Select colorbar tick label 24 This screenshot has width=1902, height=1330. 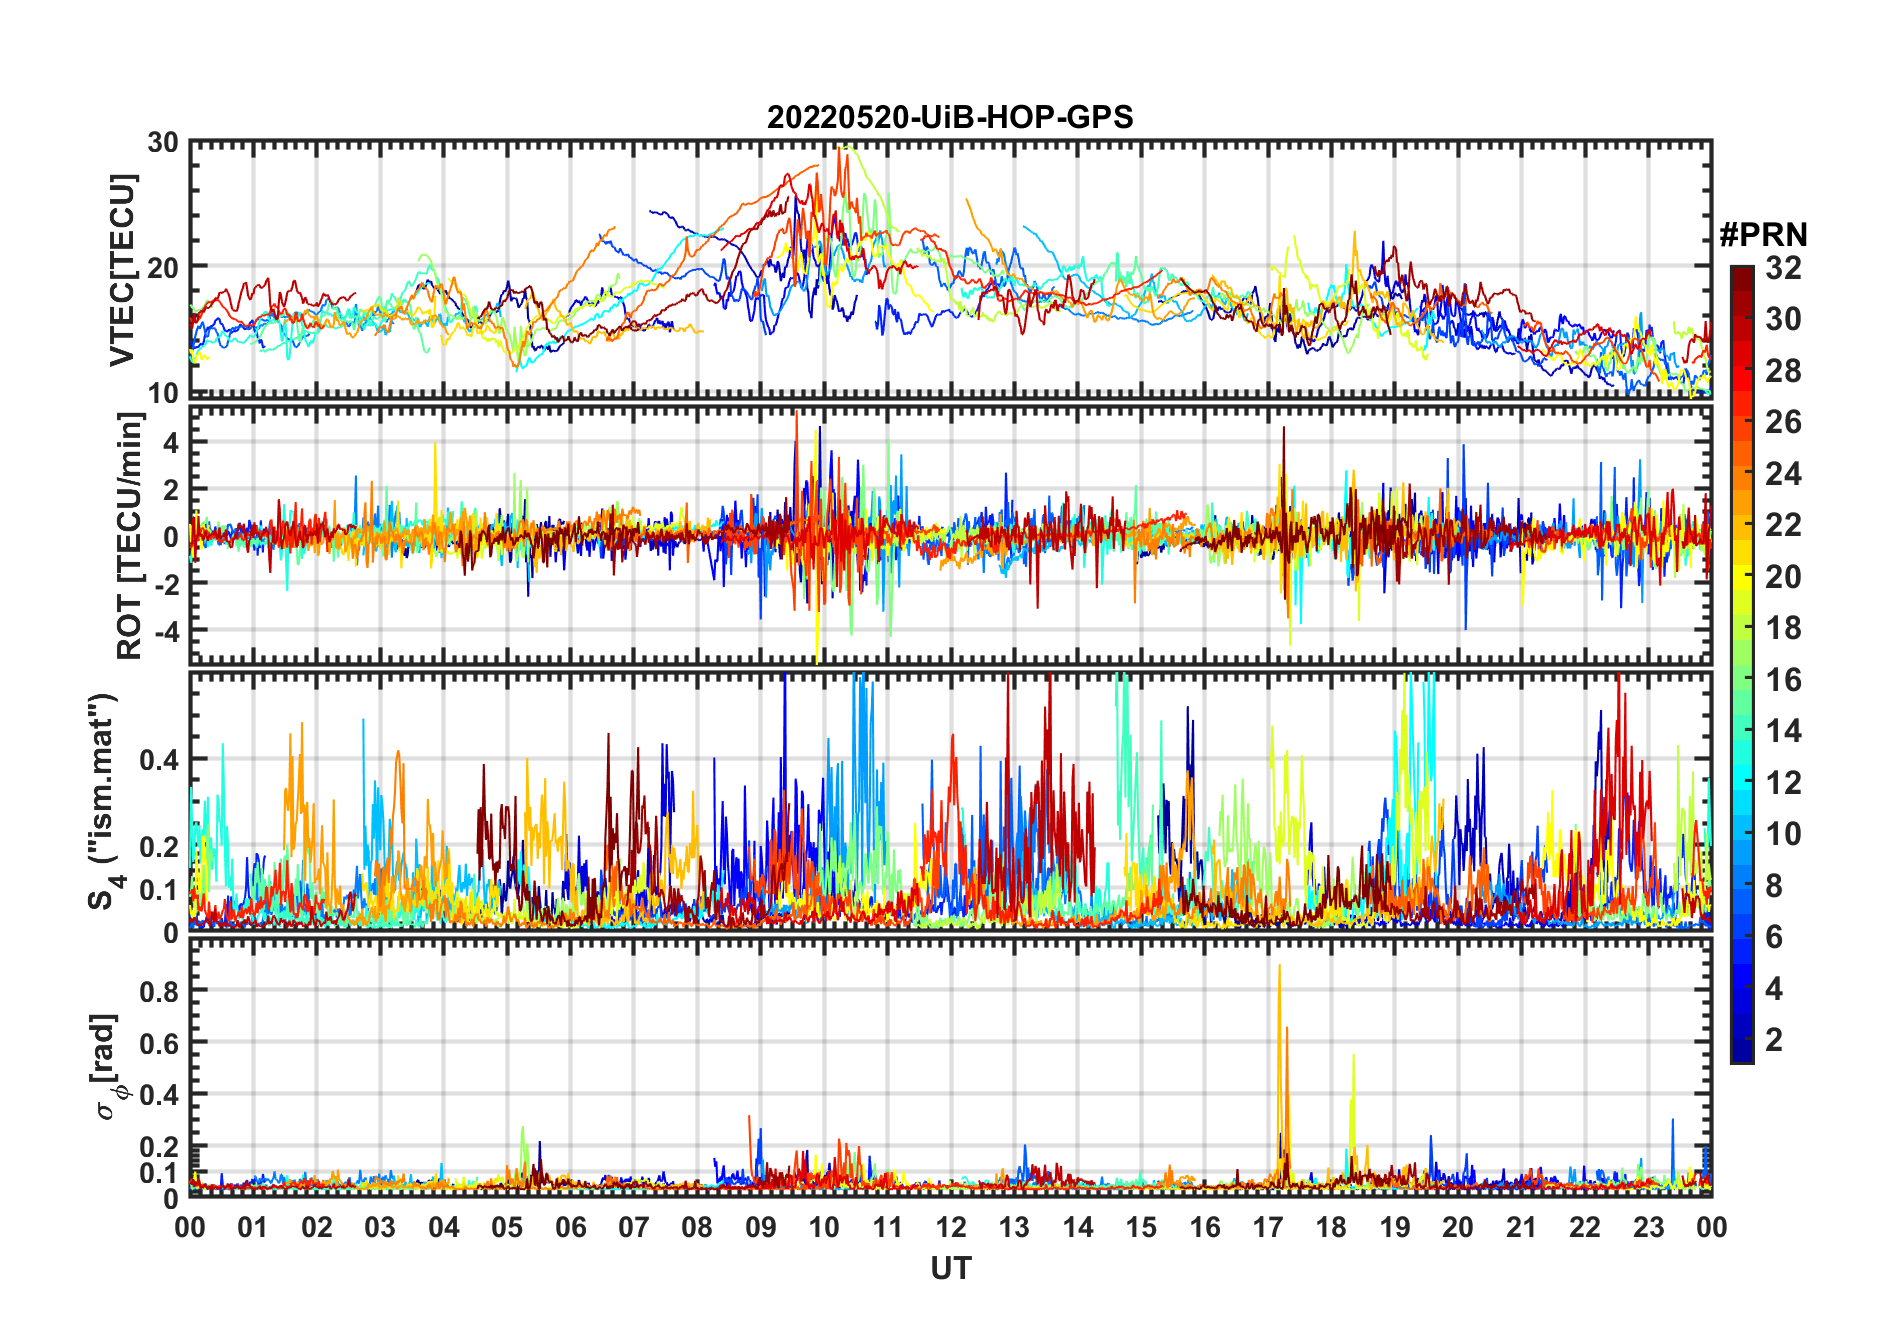(1783, 473)
